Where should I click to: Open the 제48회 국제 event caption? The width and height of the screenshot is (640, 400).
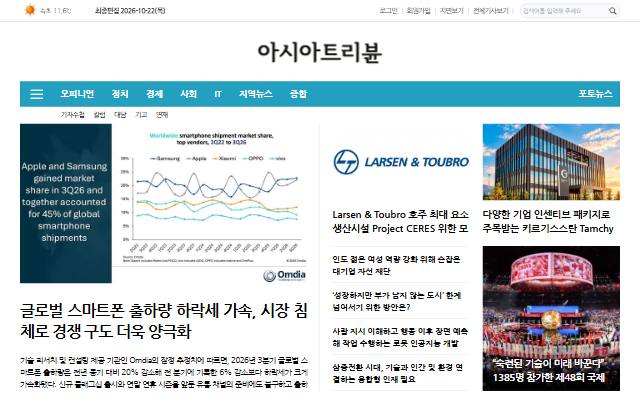[549, 371]
